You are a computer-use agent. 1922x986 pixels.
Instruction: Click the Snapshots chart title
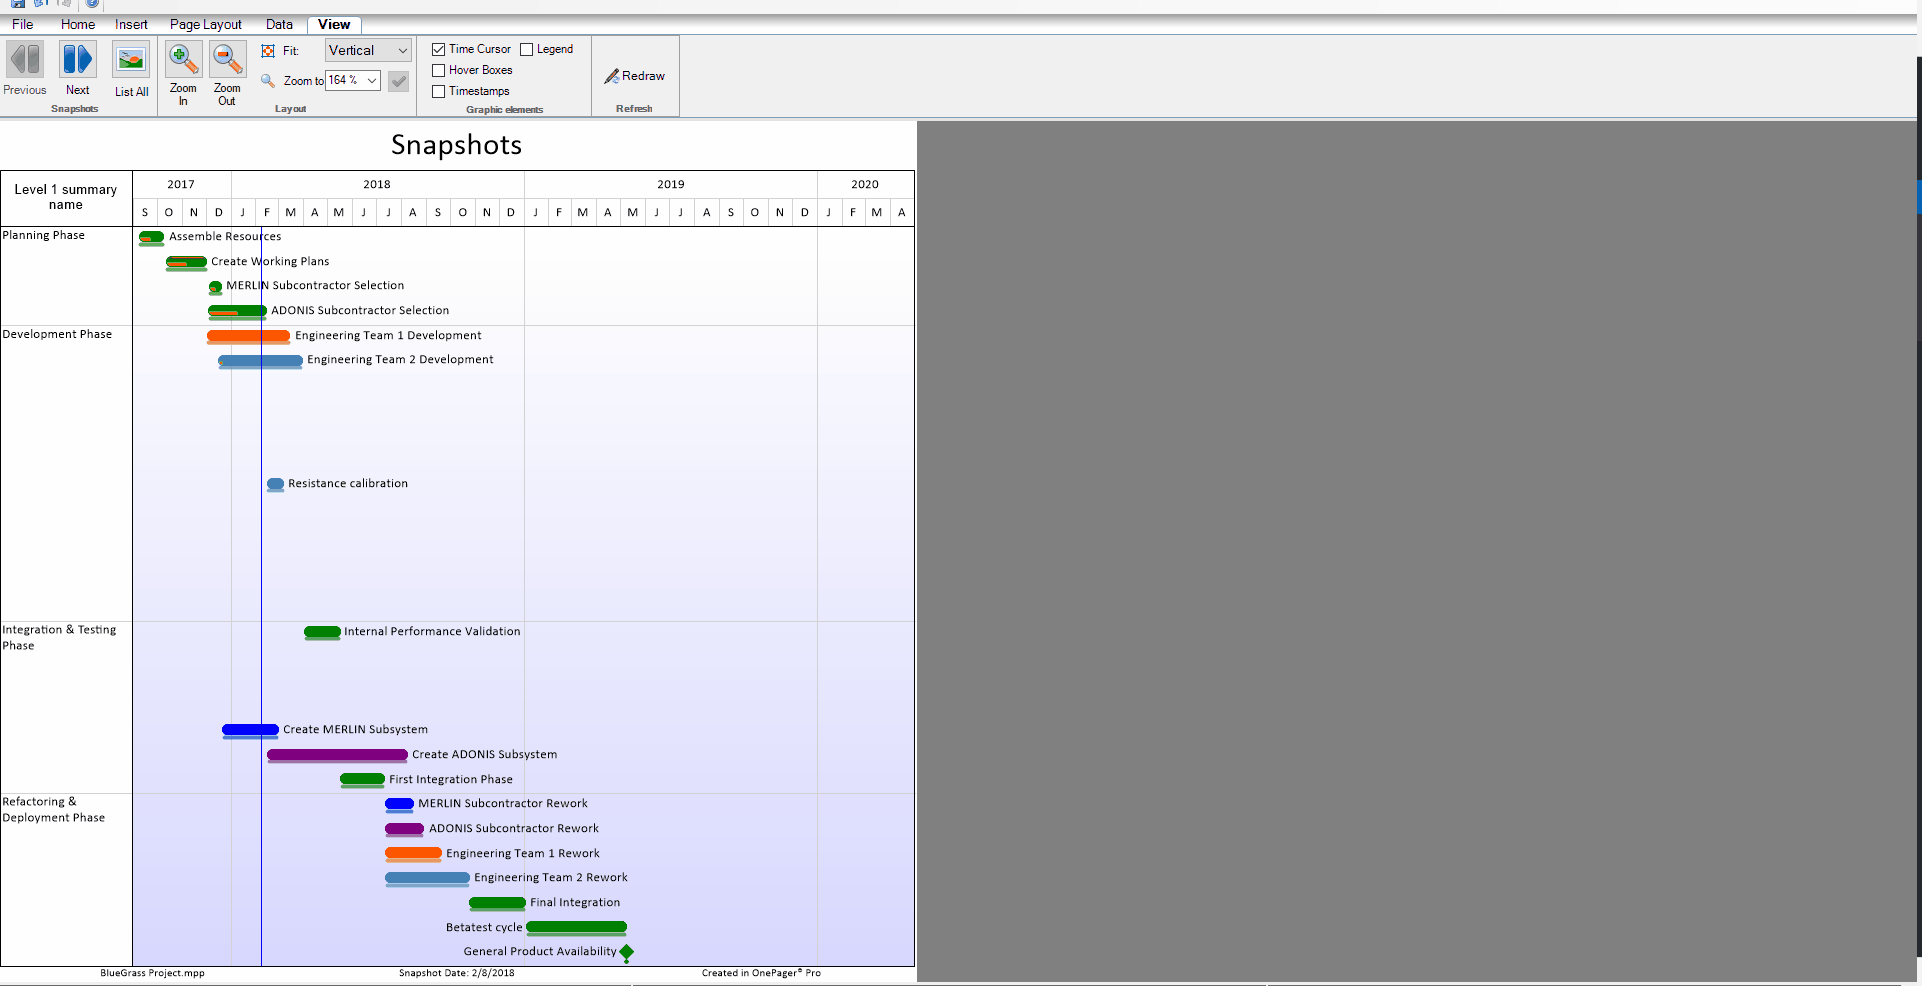pos(456,145)
